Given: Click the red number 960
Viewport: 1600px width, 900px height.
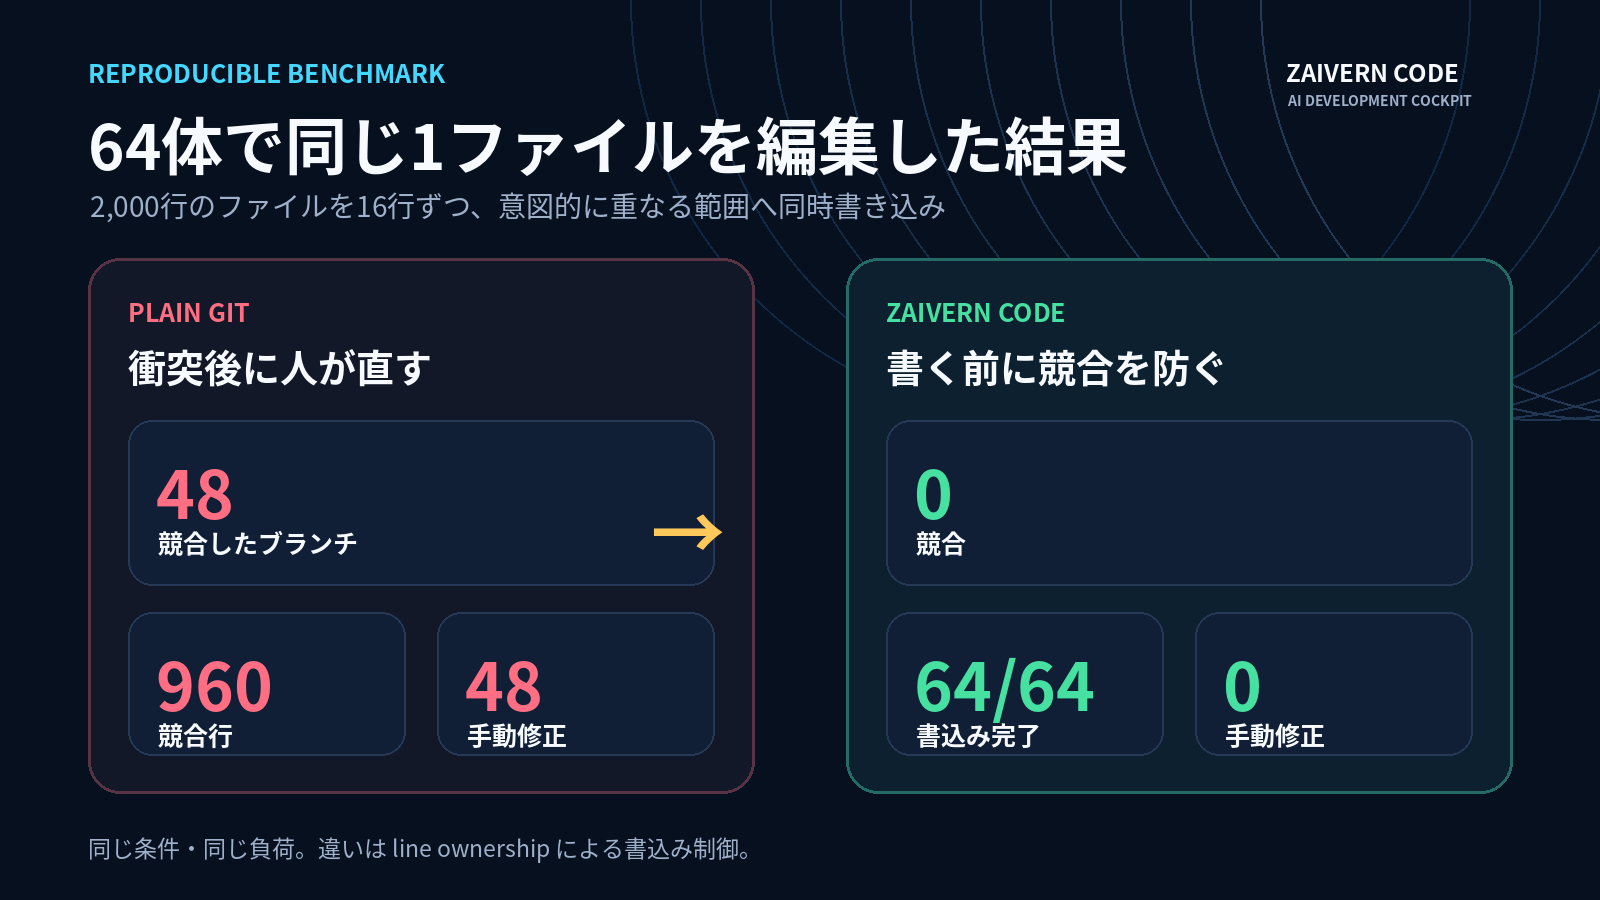Looking at the screenshot, I should [x=214, y=687].
